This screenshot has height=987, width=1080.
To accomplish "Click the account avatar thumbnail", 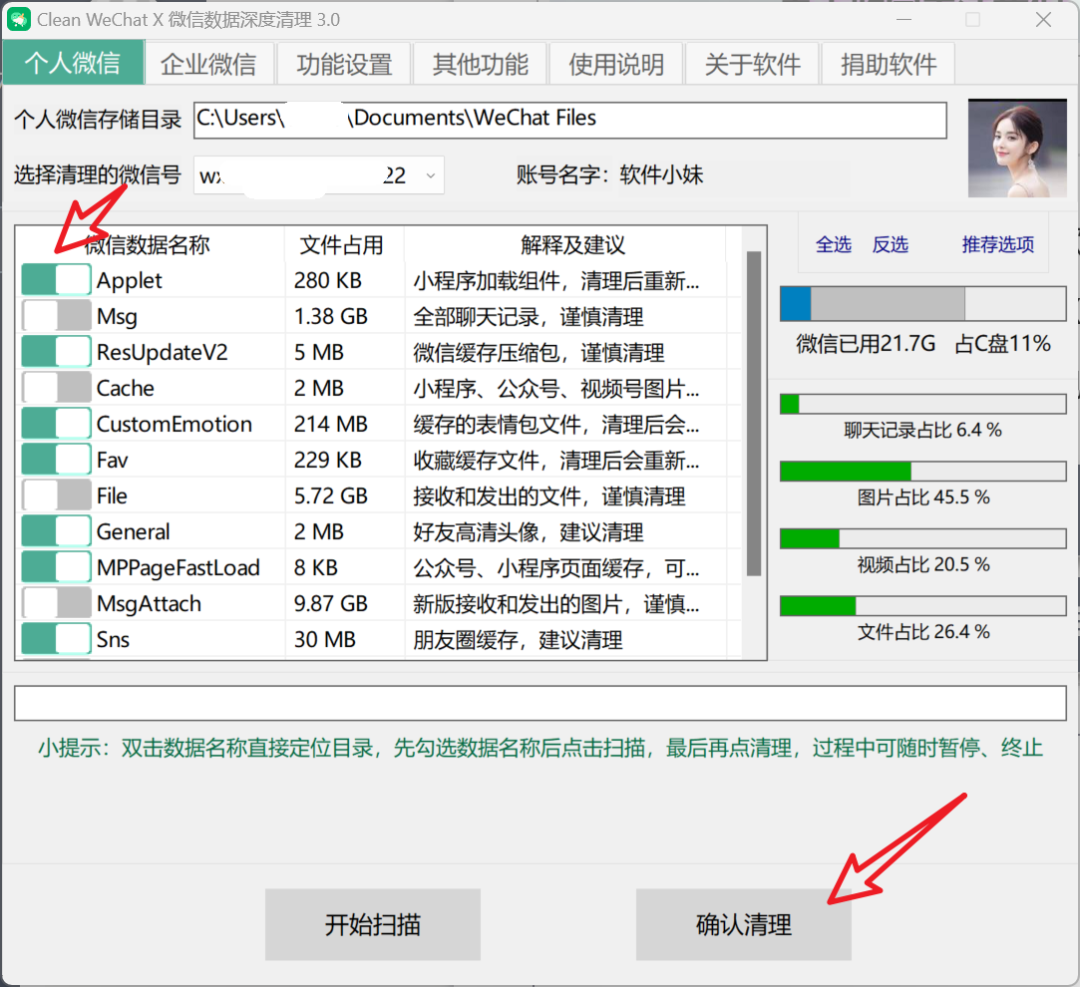I will 1017,148.
